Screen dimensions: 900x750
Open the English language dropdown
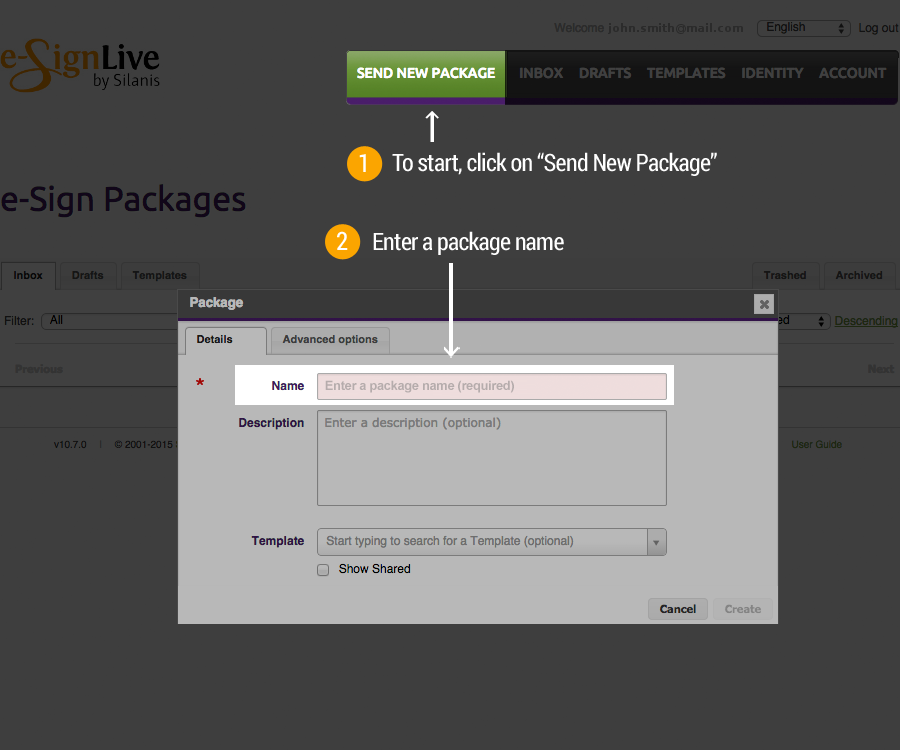coord(803,28)
